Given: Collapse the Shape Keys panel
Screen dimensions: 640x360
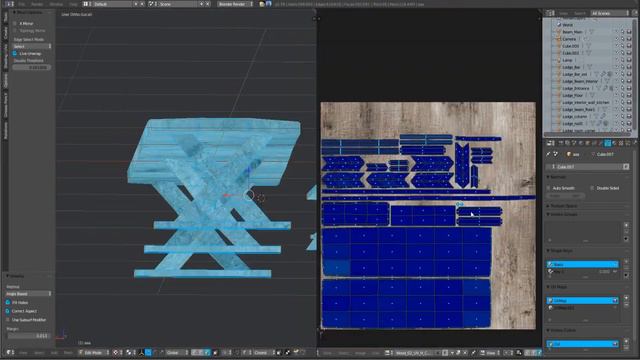Looking at the screenshot, I should coord(560,251).
